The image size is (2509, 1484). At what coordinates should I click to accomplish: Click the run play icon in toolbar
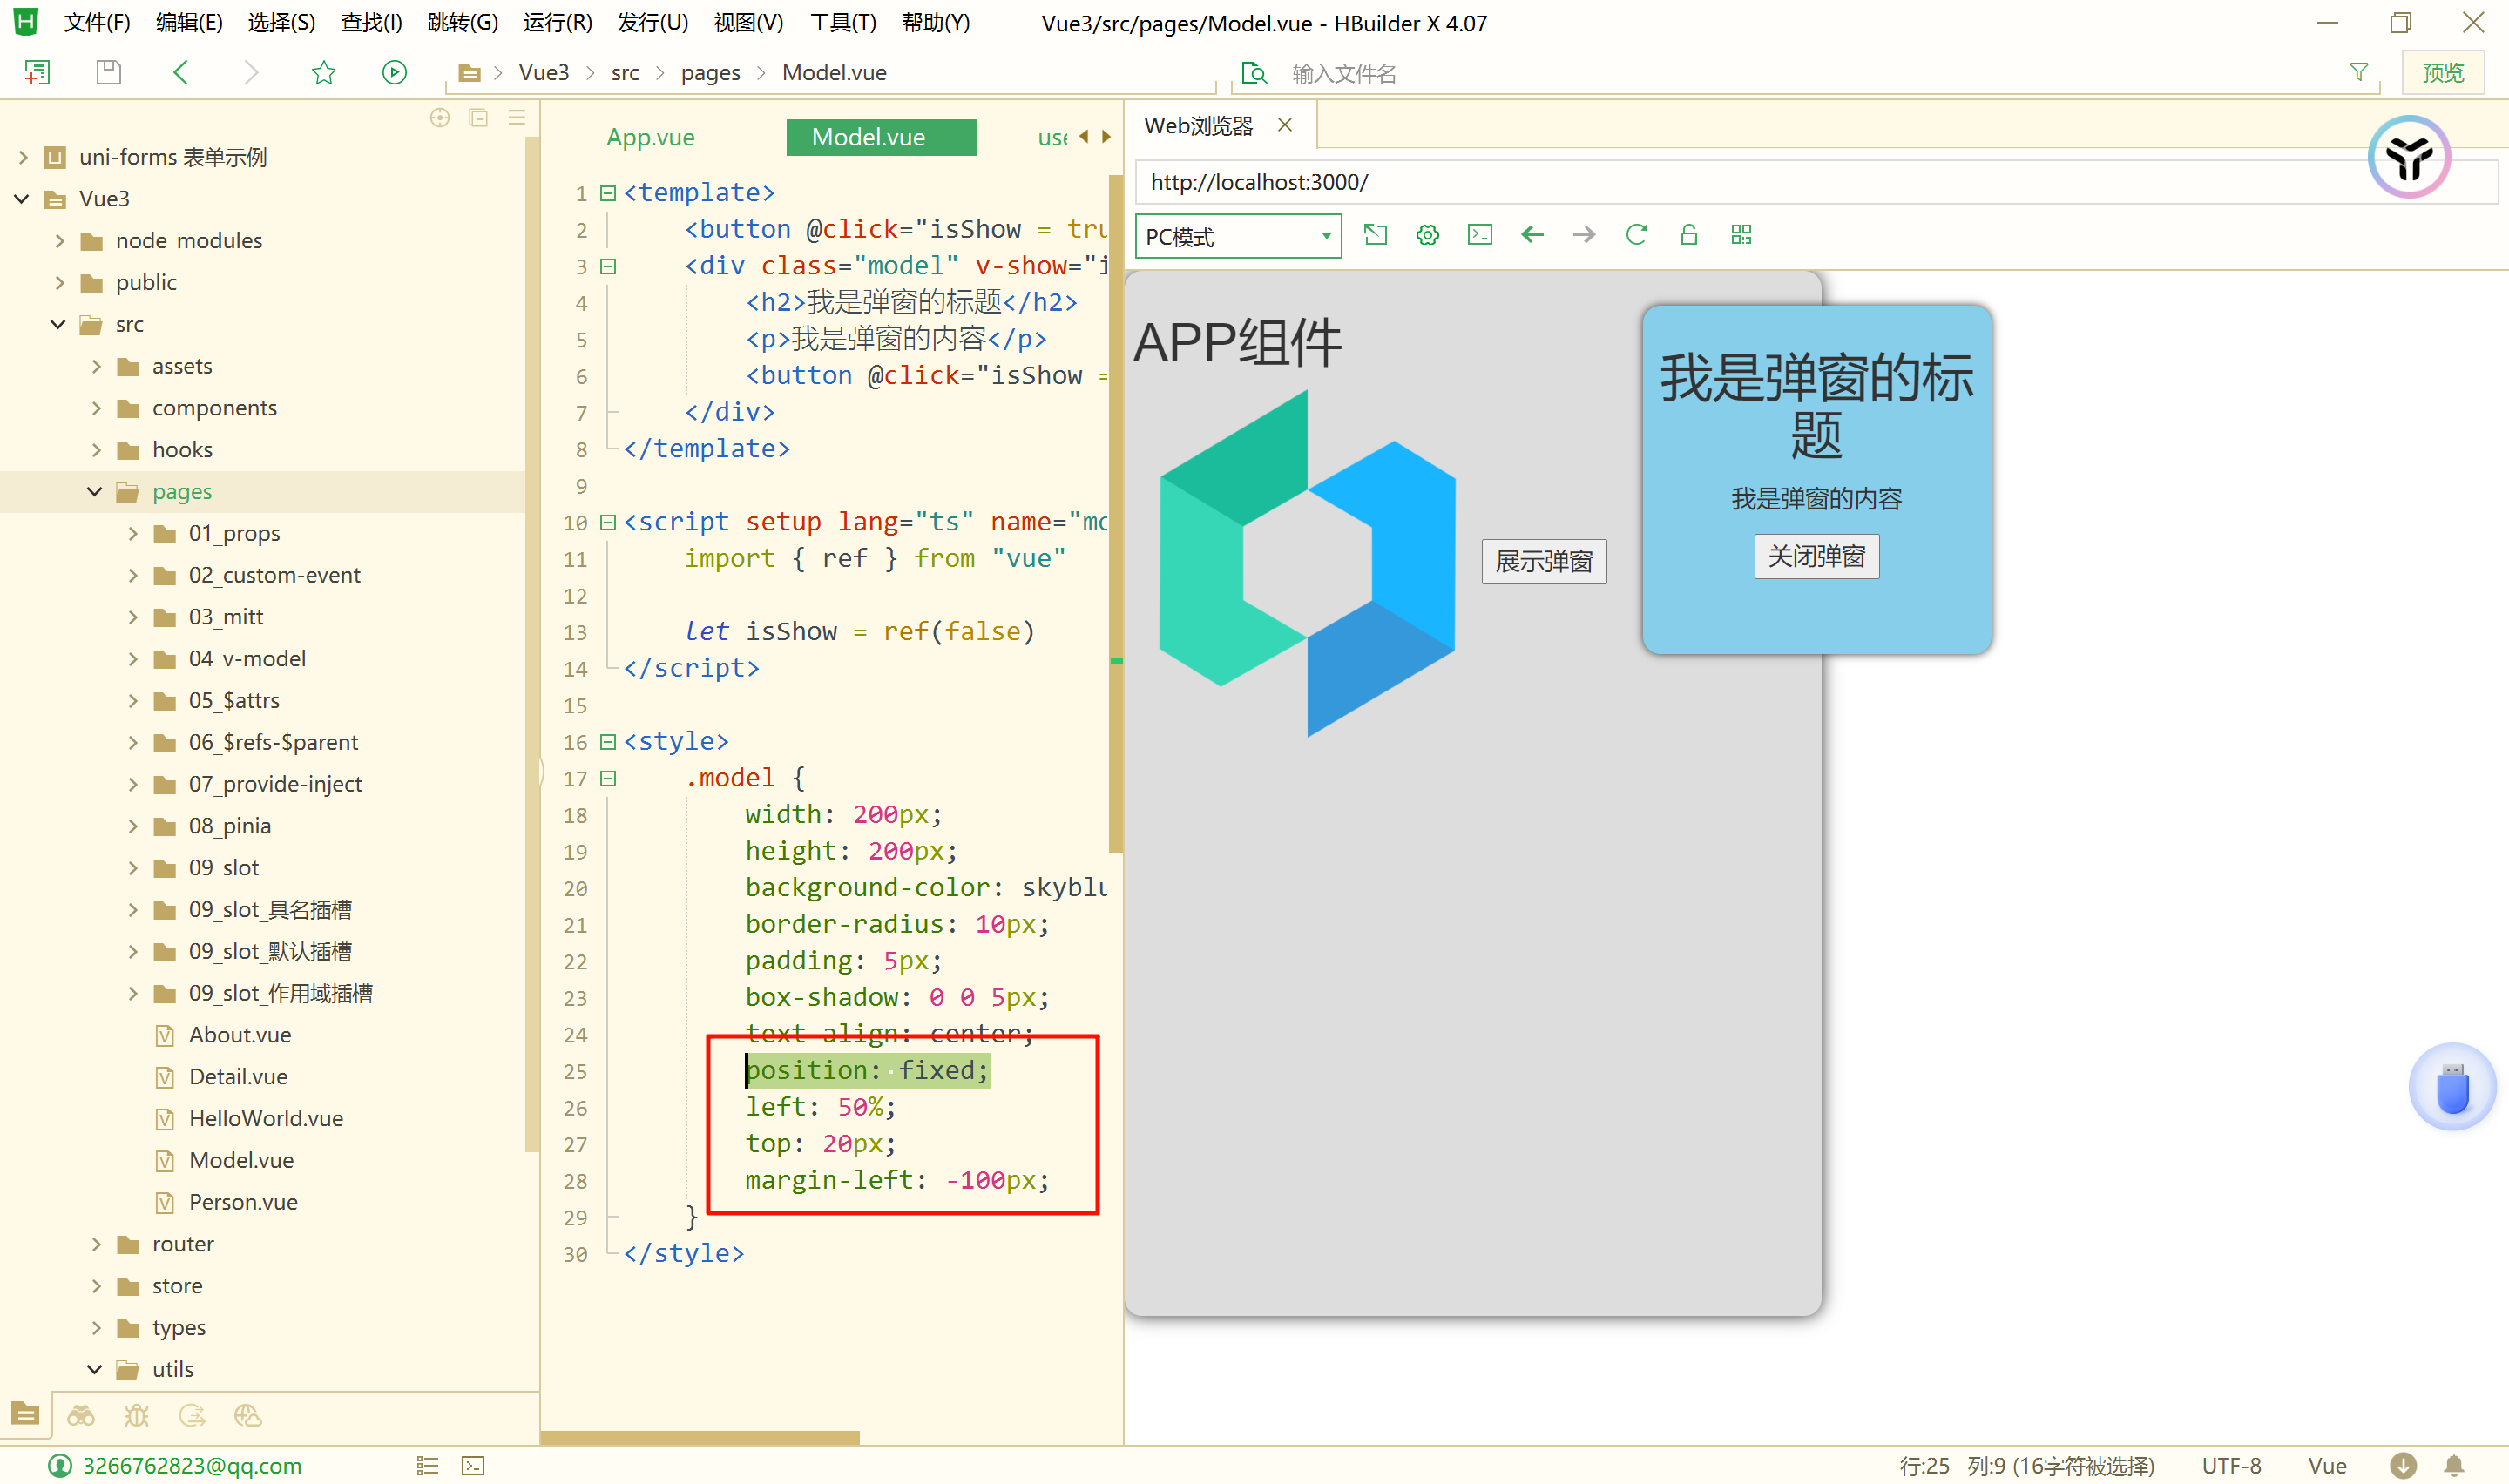click(x=394, y=72)
